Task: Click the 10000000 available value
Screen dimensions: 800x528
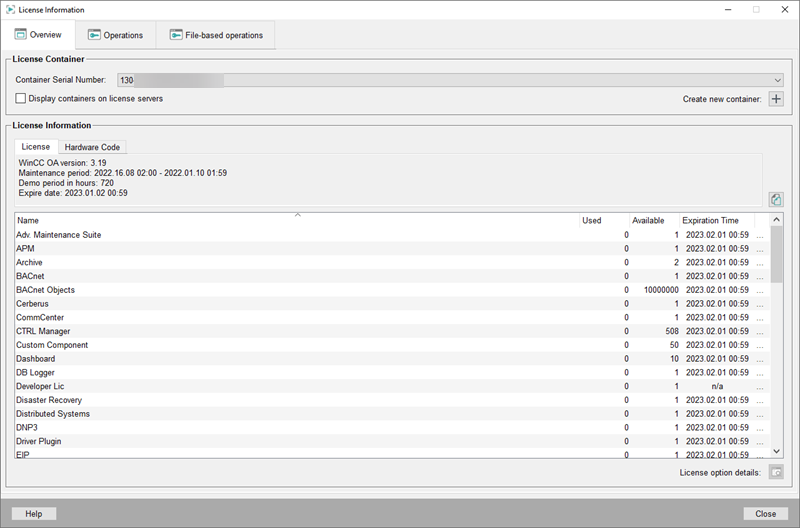Action: tap(661, 290)
